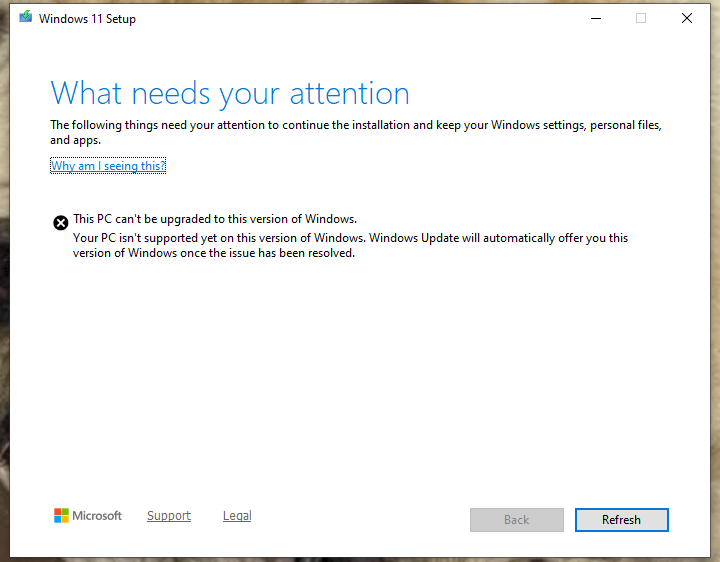Click the Microsoft logo
The height and width of the screenshot is (562, 720).
click(88, 516)
